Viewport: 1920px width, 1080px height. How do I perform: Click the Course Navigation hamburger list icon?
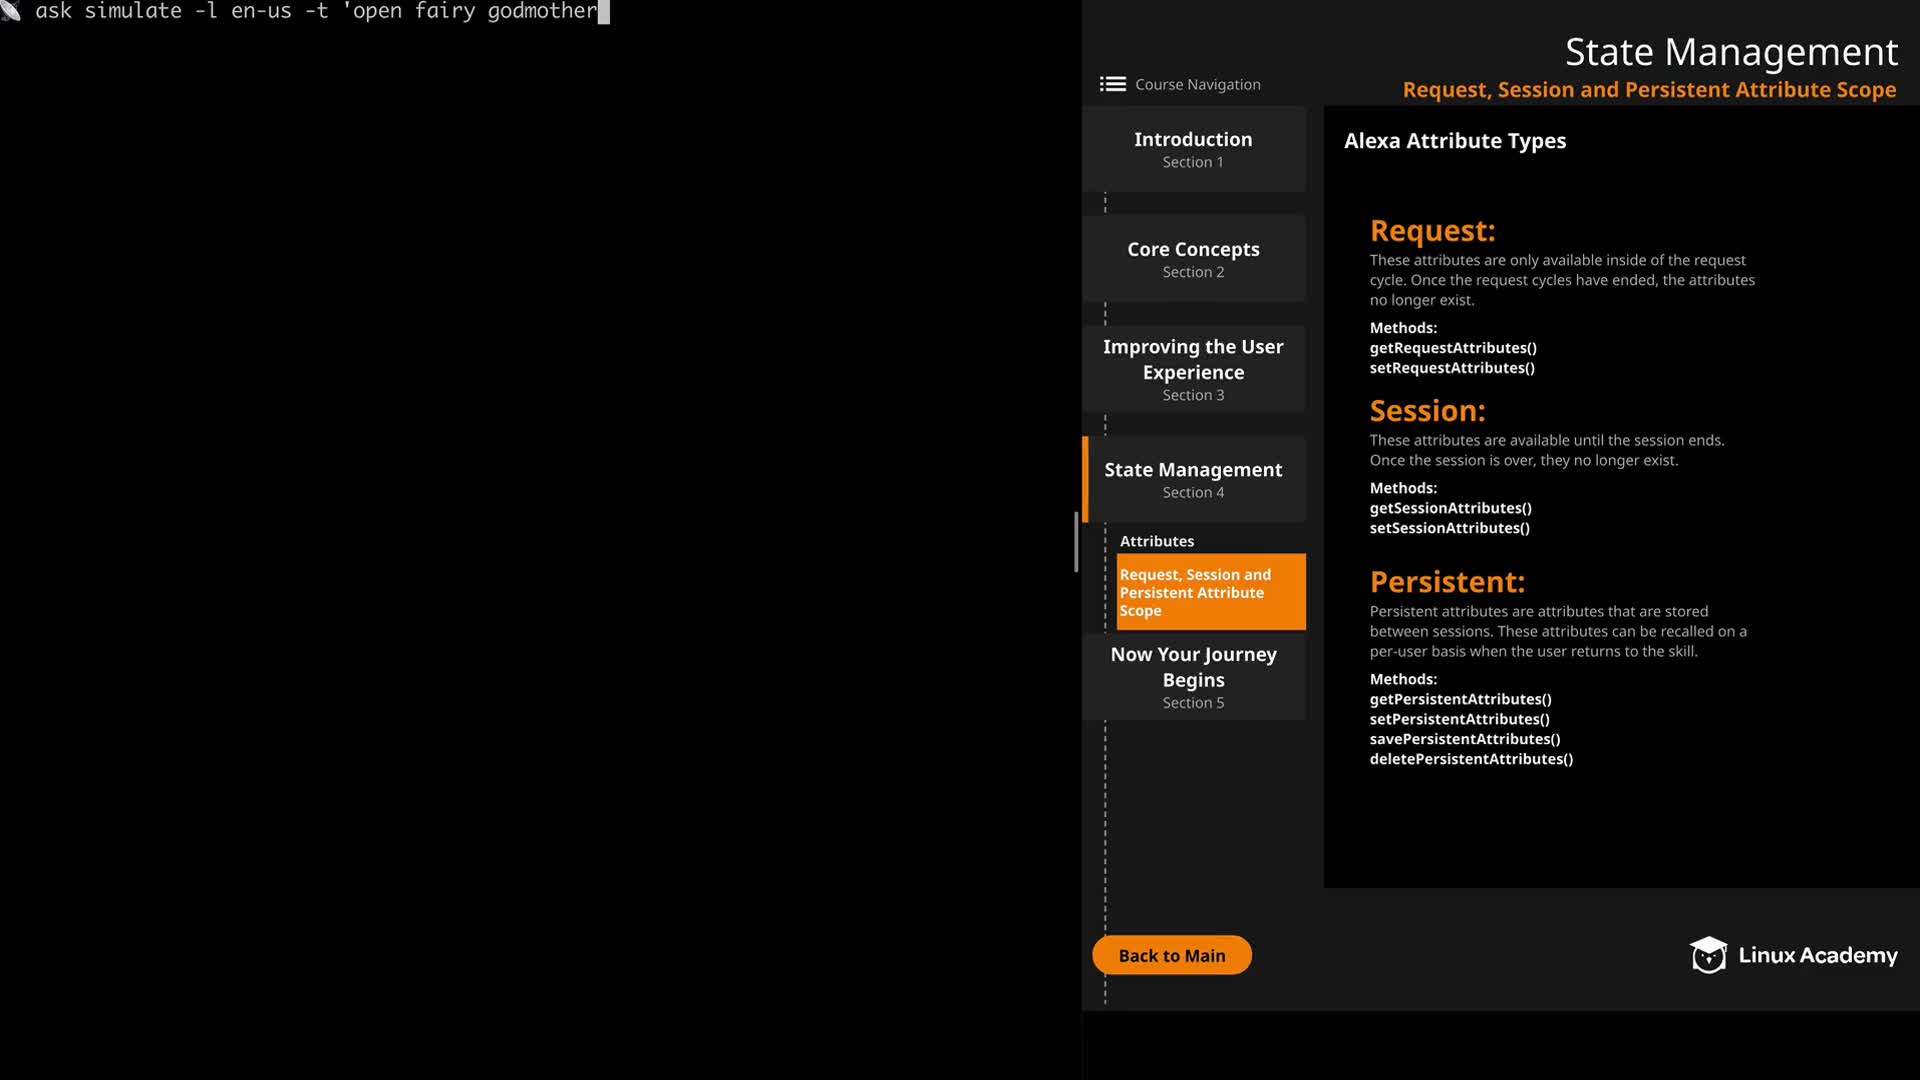[1112, 84]
